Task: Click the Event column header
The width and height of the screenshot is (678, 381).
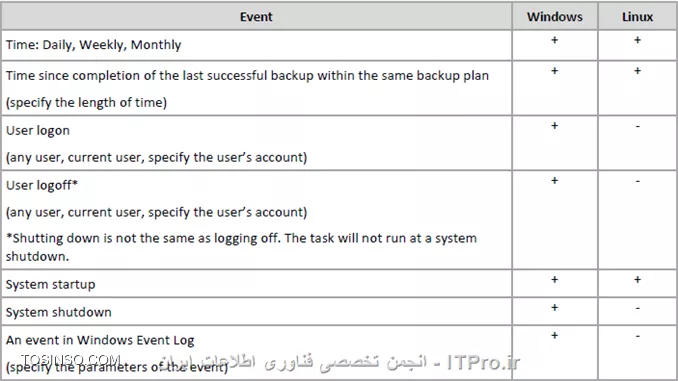Action: (x=256, y=17)
